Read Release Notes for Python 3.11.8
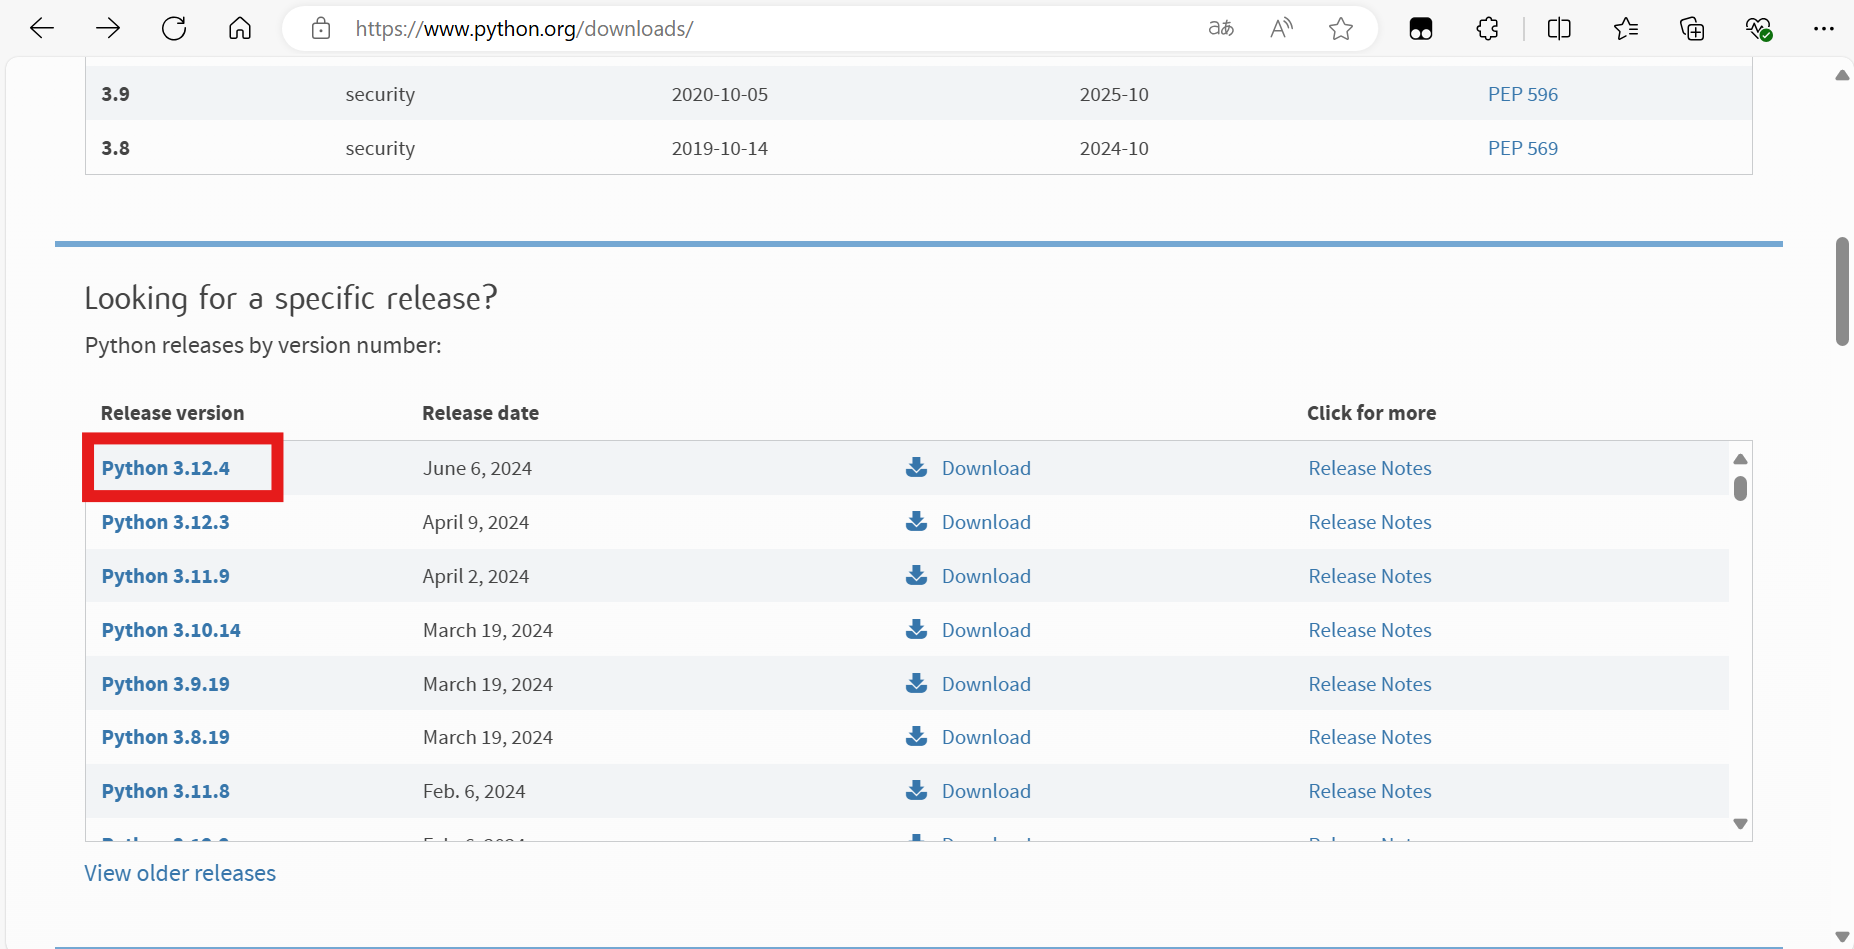 1370,791
